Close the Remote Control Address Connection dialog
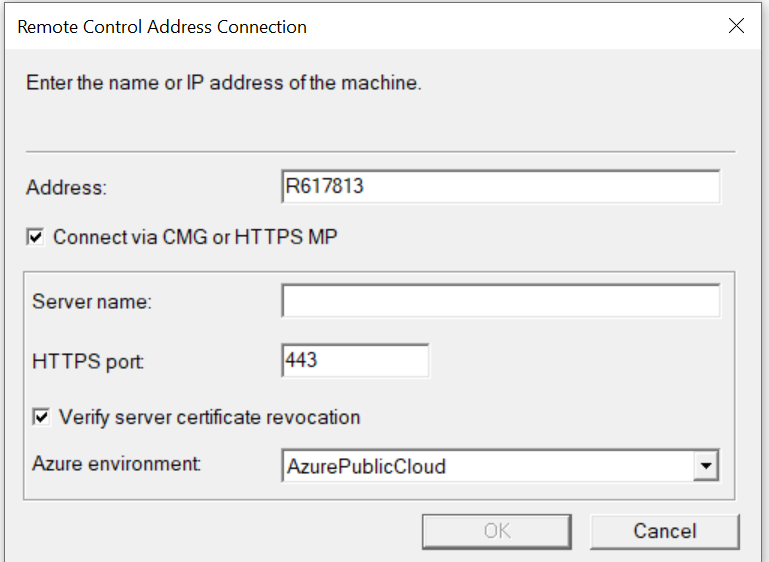 click(x=736, y=26)
